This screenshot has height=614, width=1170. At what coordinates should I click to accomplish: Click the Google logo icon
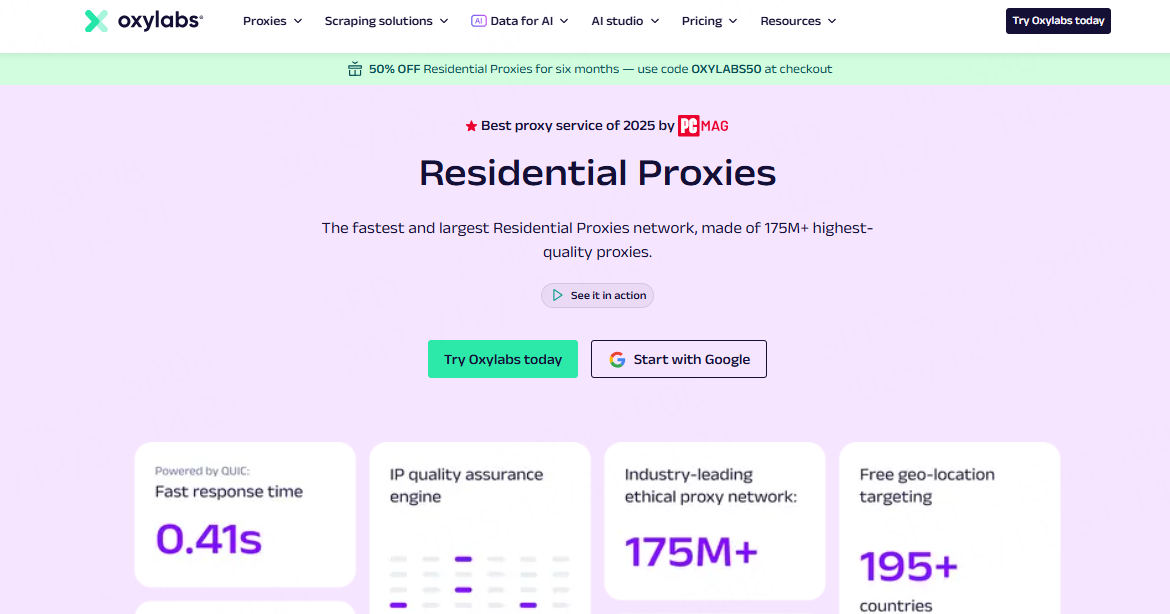(x=617, y=360)
